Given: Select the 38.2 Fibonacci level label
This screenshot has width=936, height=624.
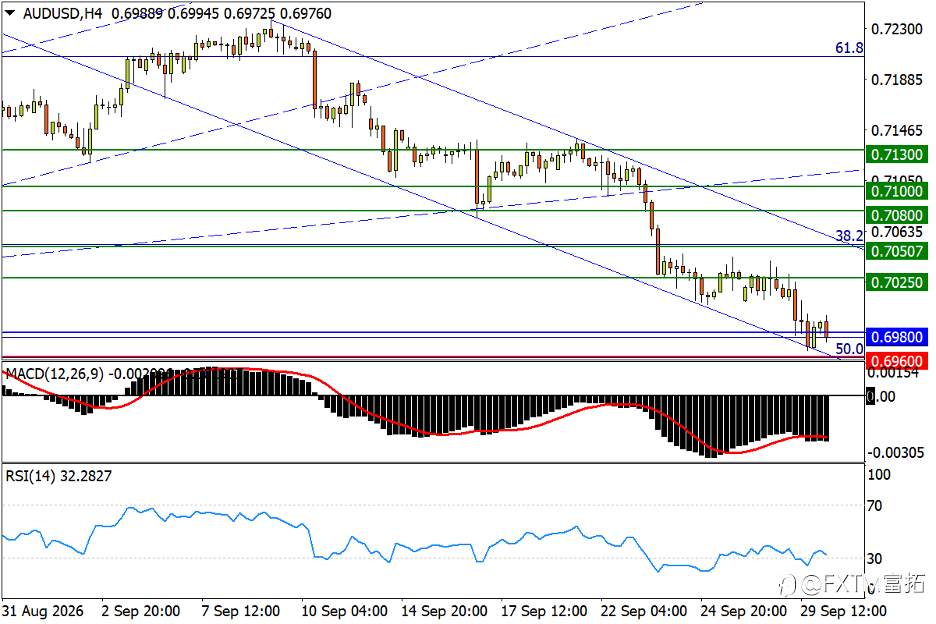Looking at the screenshot, I should 849,236.
